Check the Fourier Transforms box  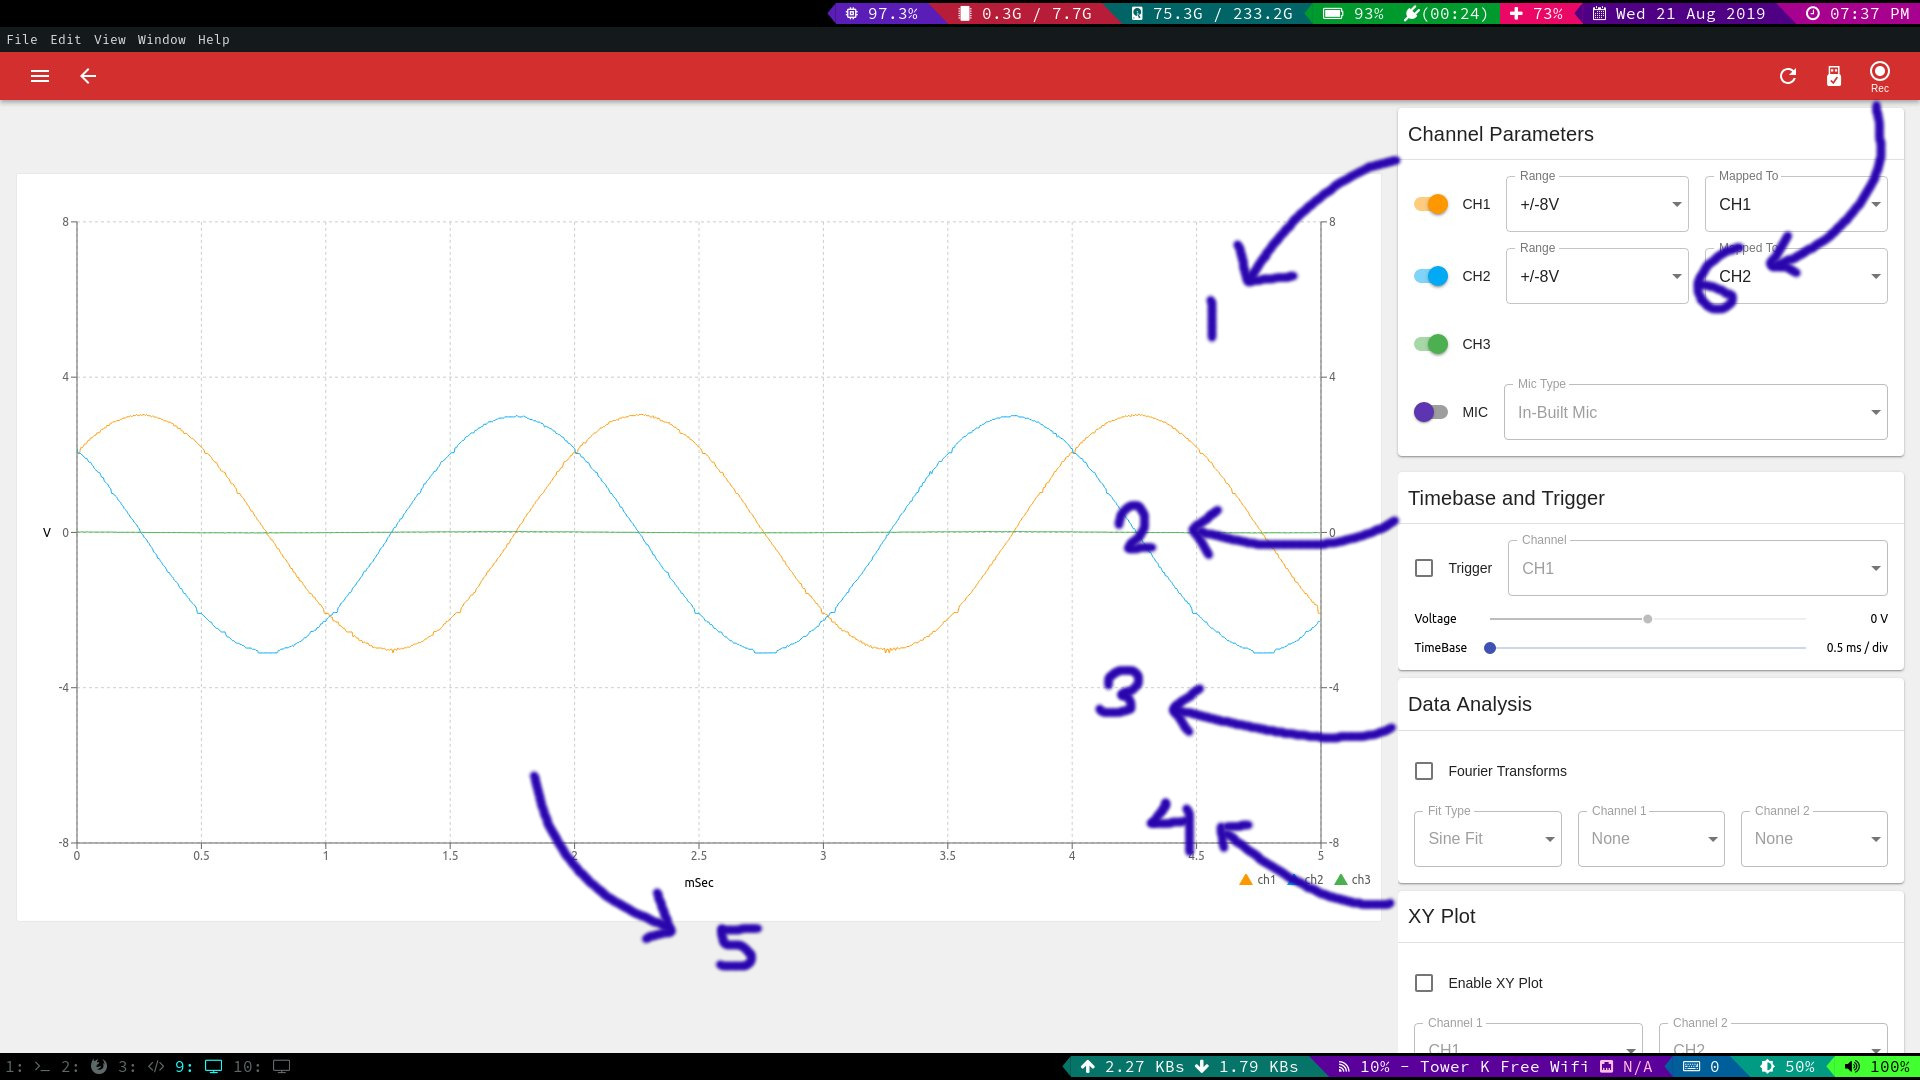(1424, 771)
